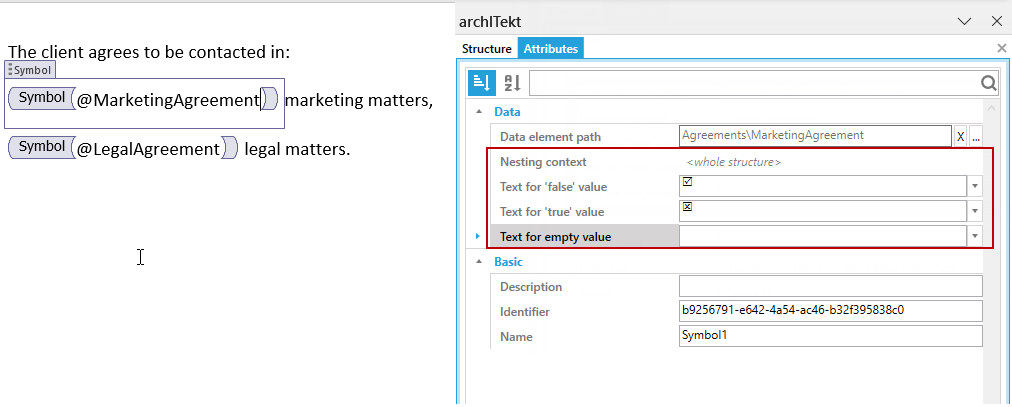Screen dimensions: 1012x407
Task: Click the Data element path label
Action: point(551,137)
